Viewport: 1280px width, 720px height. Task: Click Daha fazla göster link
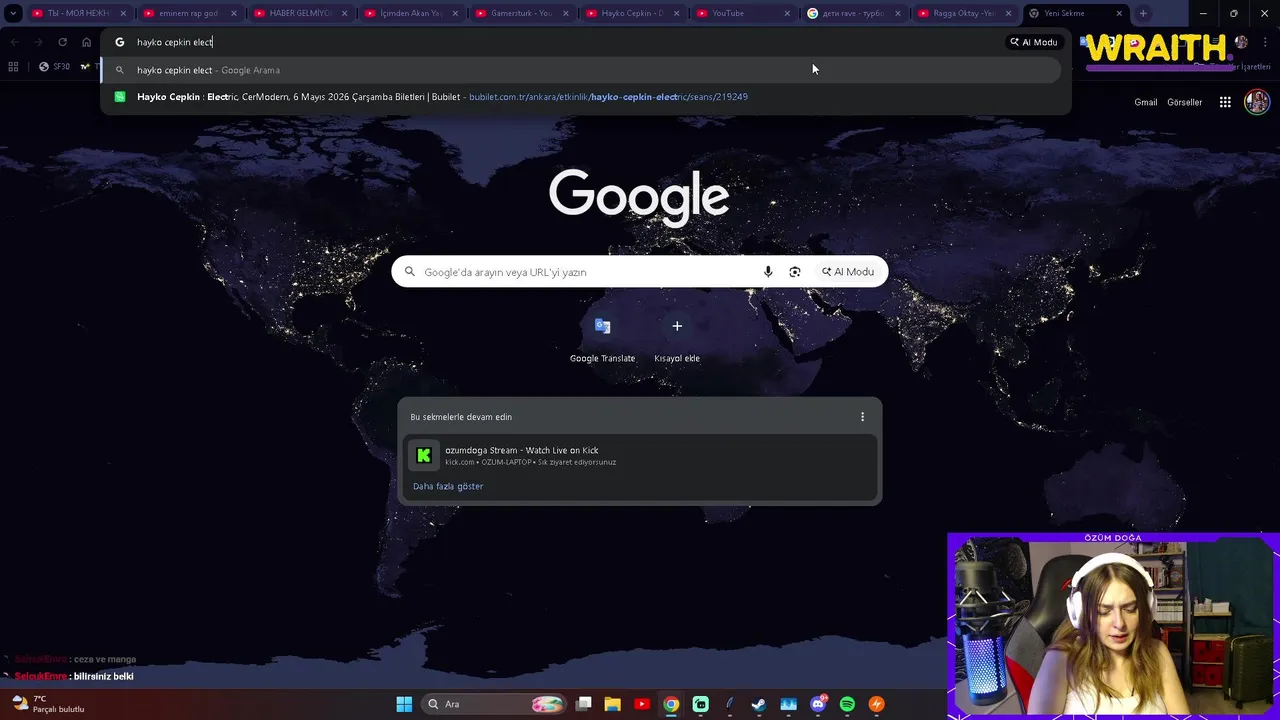[x=448, y=486]
